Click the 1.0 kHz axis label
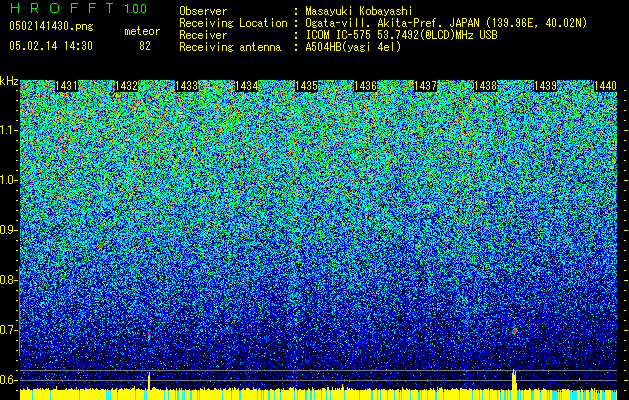The width and height of the screenshot is (629, 400). [x=8, y=180]
